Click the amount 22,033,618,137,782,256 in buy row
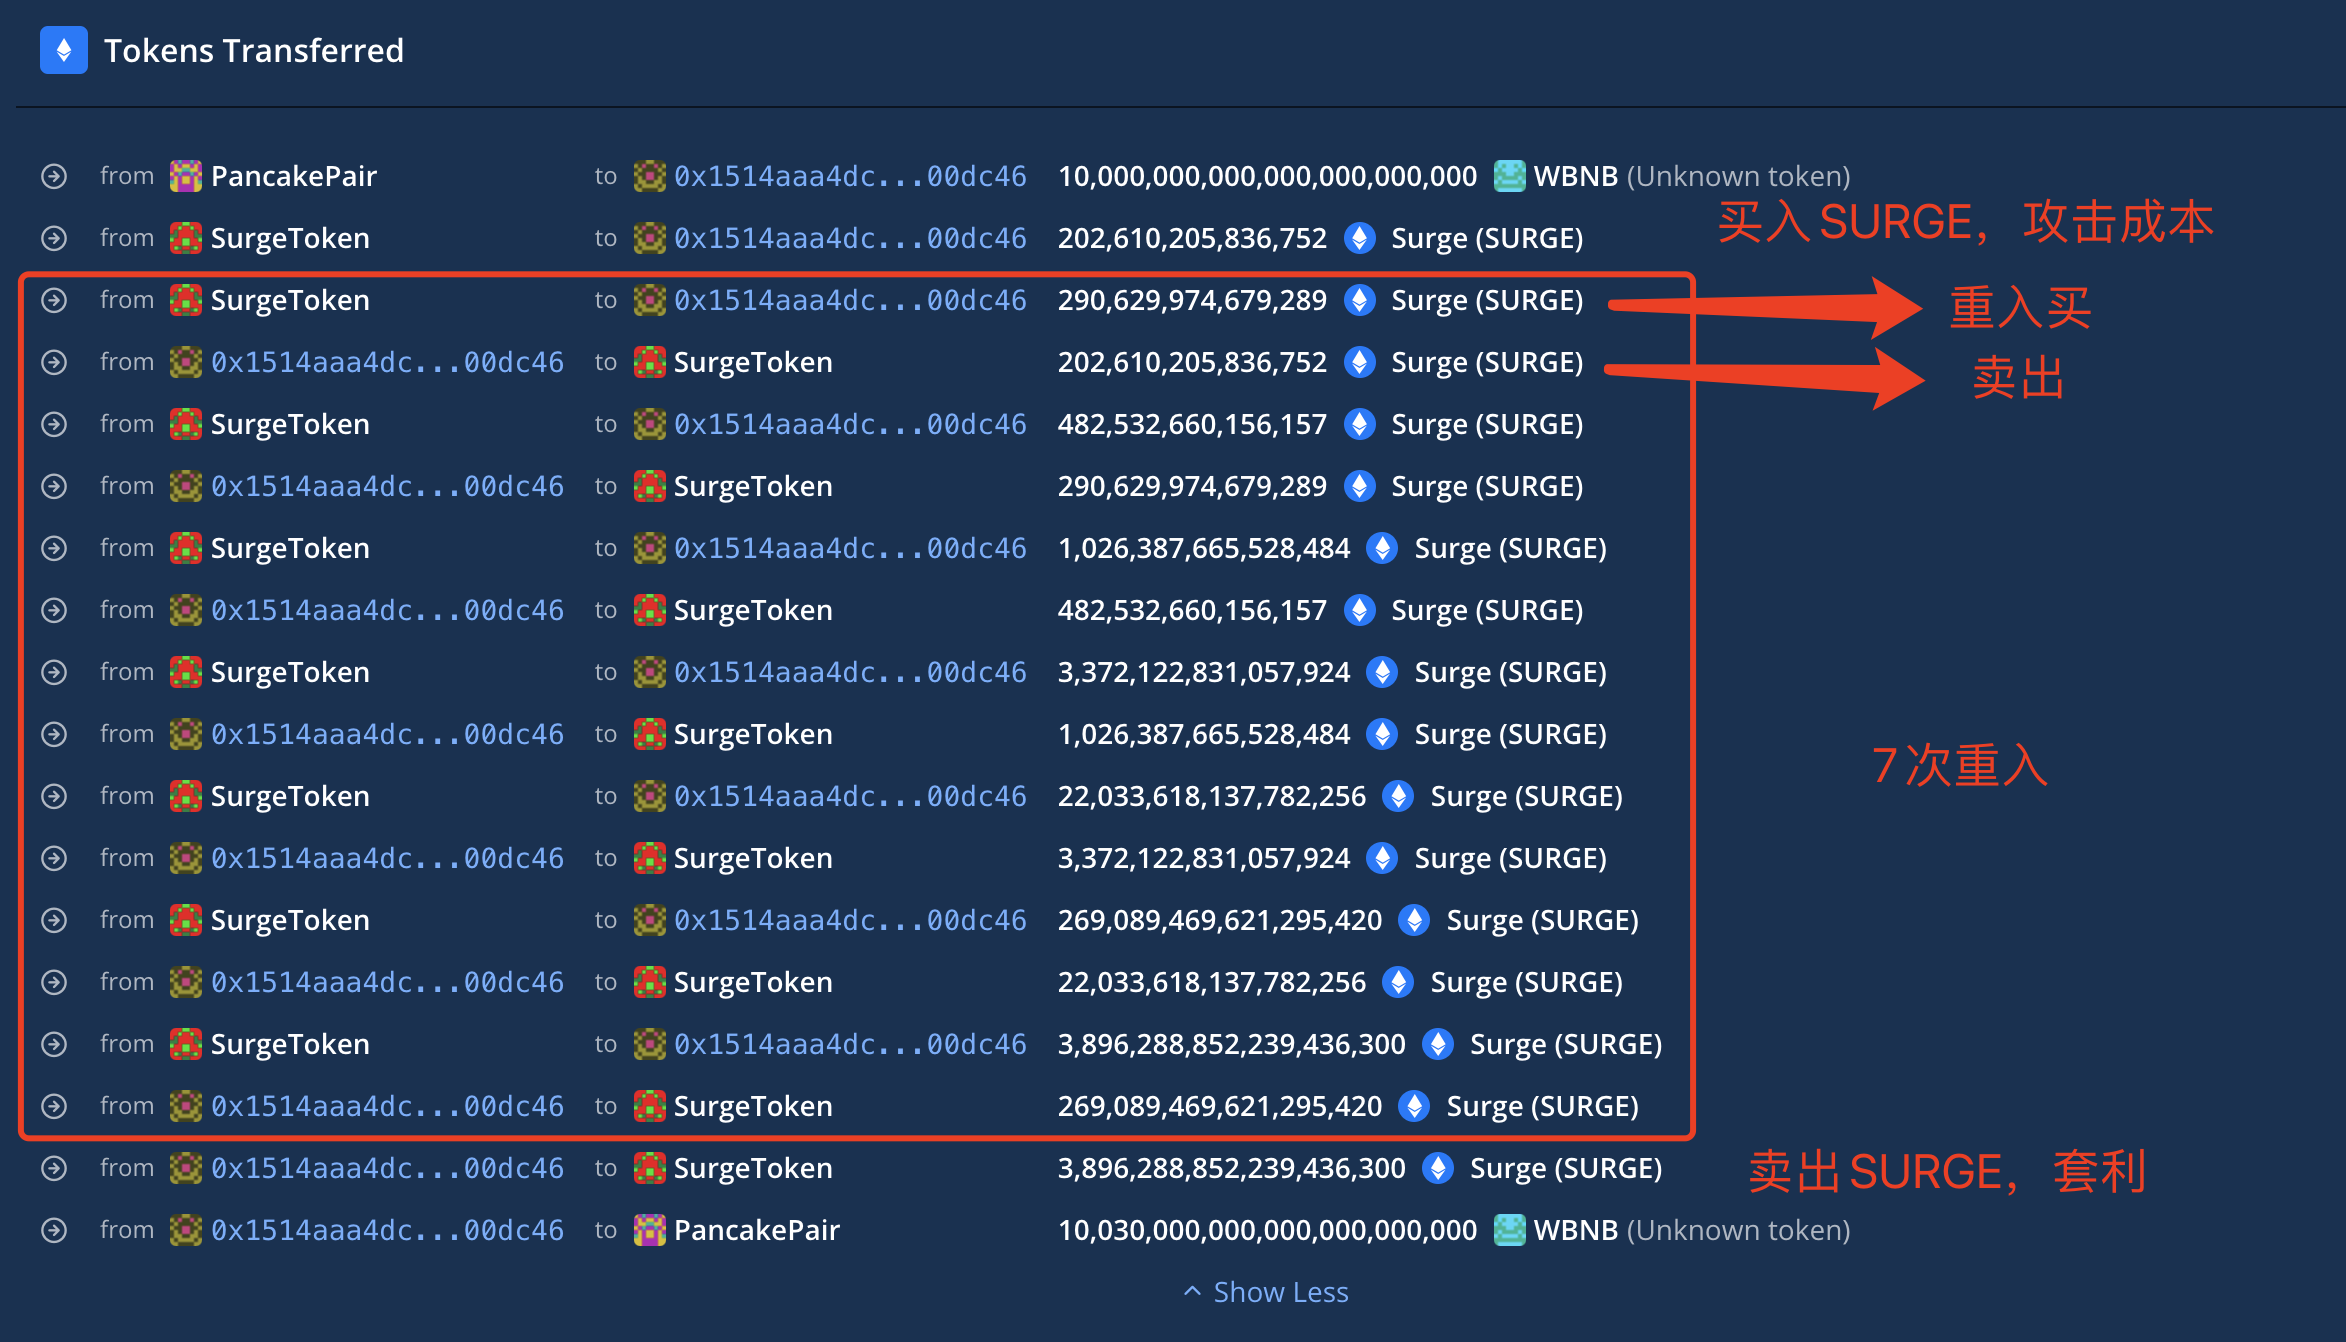The image size is (2346, 1342). tap(1211, 796)
